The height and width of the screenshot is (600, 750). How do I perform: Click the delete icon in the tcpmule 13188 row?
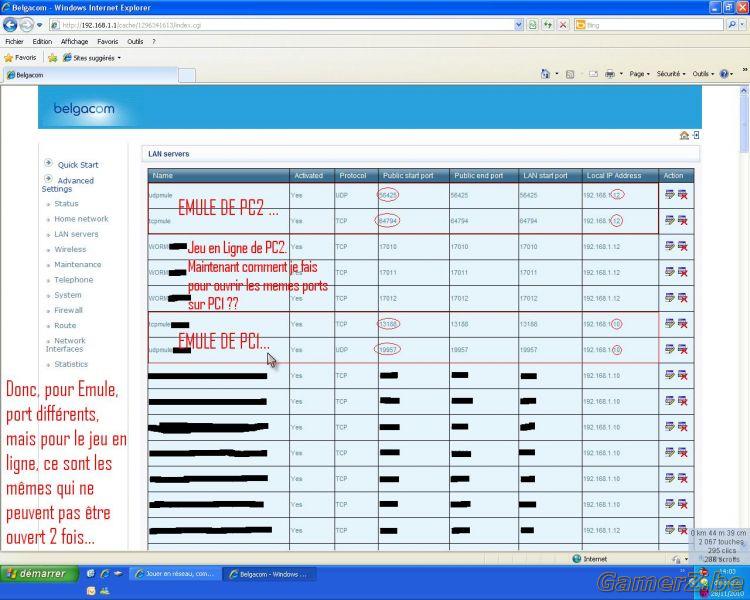click(x=683, y=323)
